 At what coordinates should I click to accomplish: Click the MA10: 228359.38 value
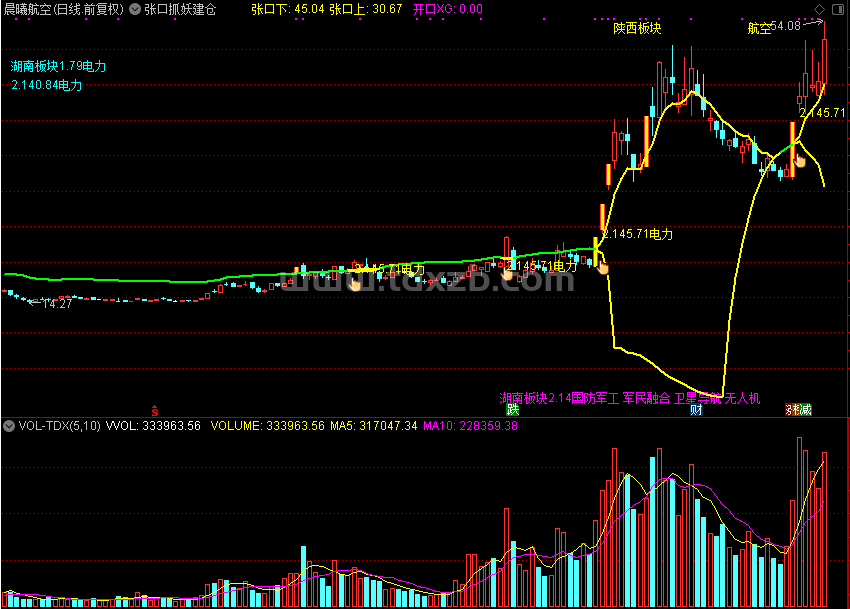click(x=470, y=426)
